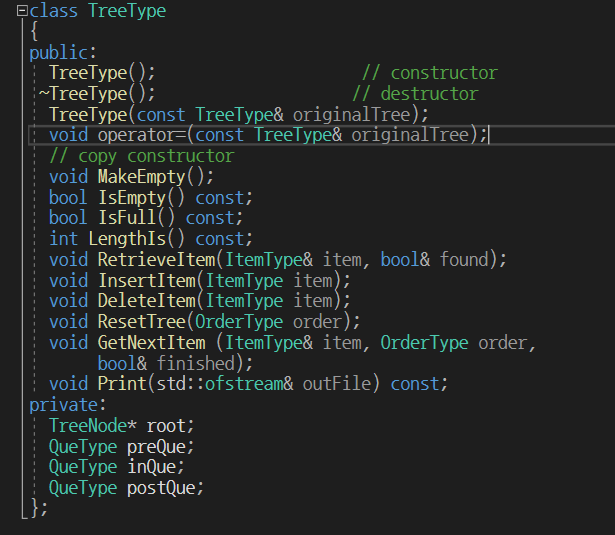The height and width of the screenshot is (535, 615).
Task: Click the 'postQue' member variable
Action: click(161, 488)
